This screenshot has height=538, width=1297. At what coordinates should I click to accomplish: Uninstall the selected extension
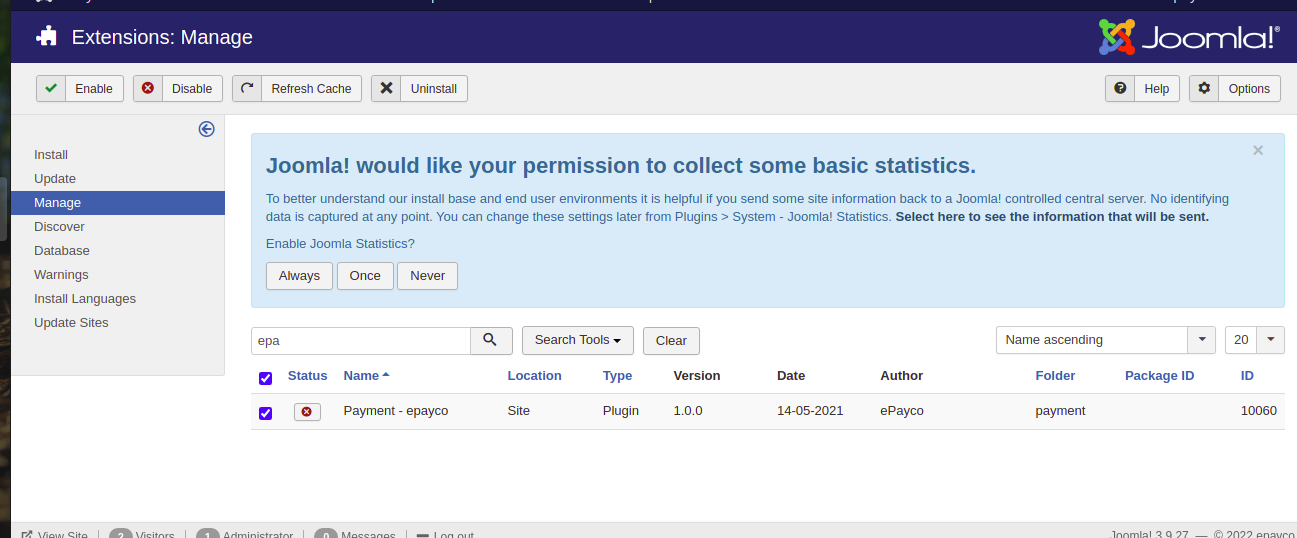[x=419, y=89]
